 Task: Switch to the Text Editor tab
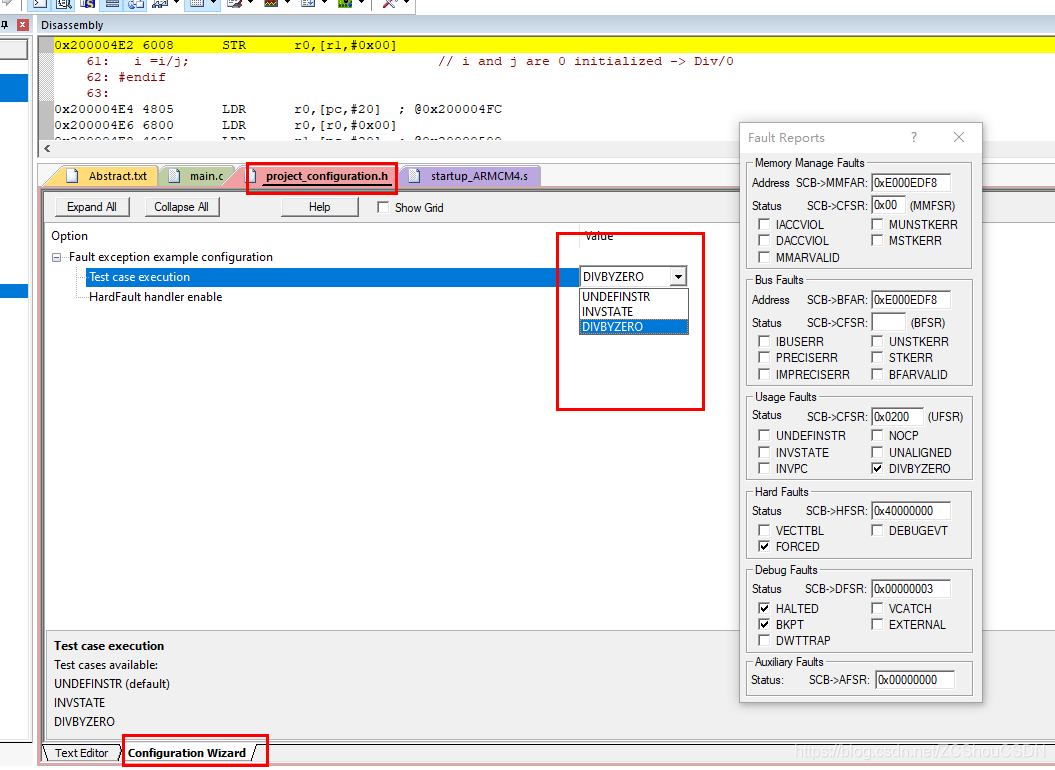point(81,752)
